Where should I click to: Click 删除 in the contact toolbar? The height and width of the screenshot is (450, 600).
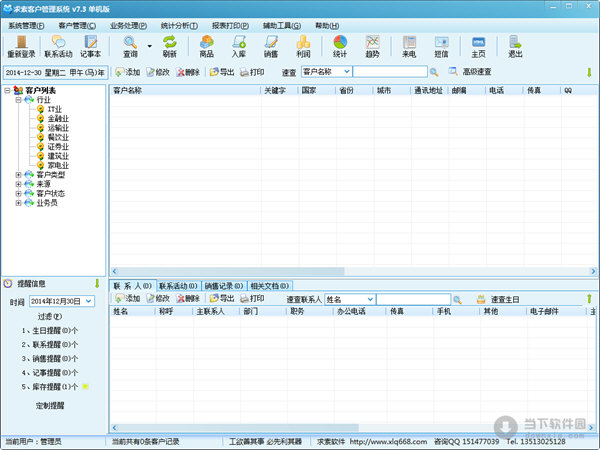[188, 298]
